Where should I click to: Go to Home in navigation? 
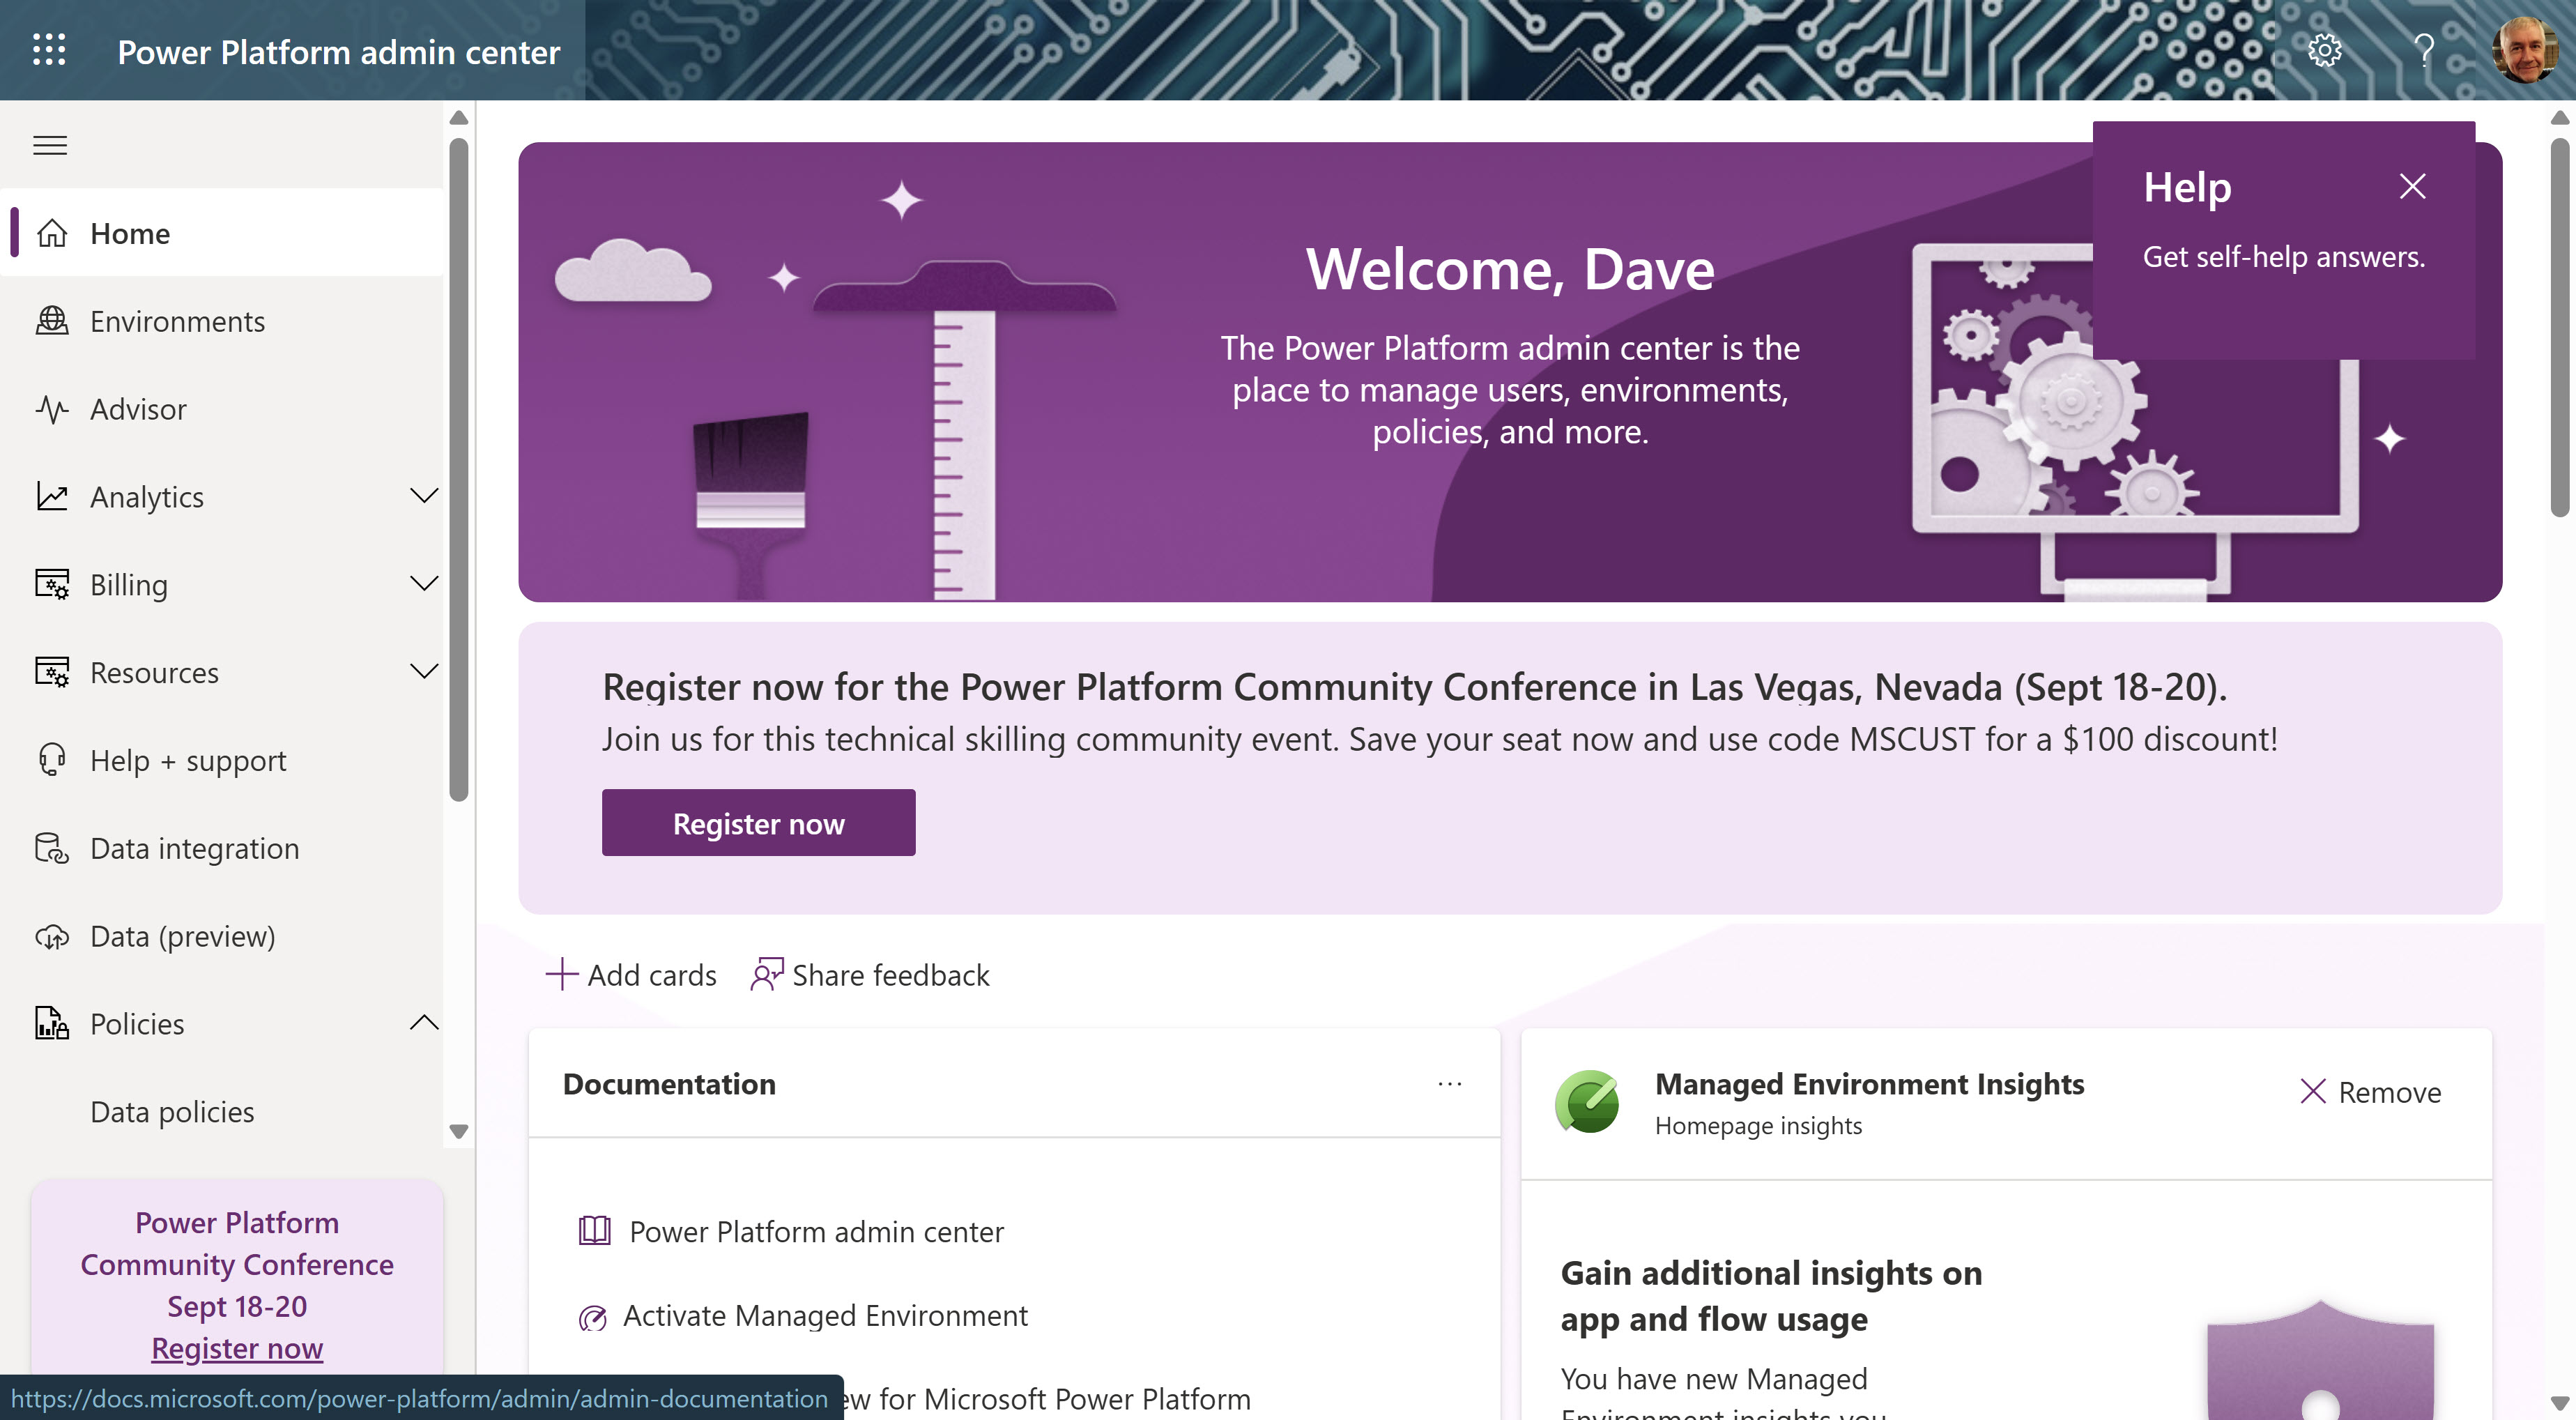(x=222, y=233)
